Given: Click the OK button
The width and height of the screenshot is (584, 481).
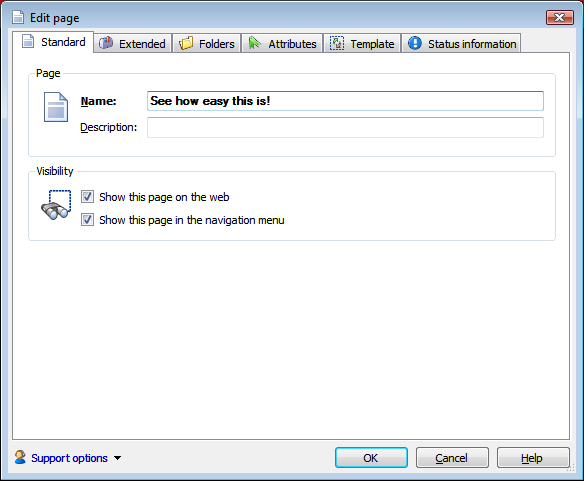Looking at the screenshot, I should click(371, 458).
